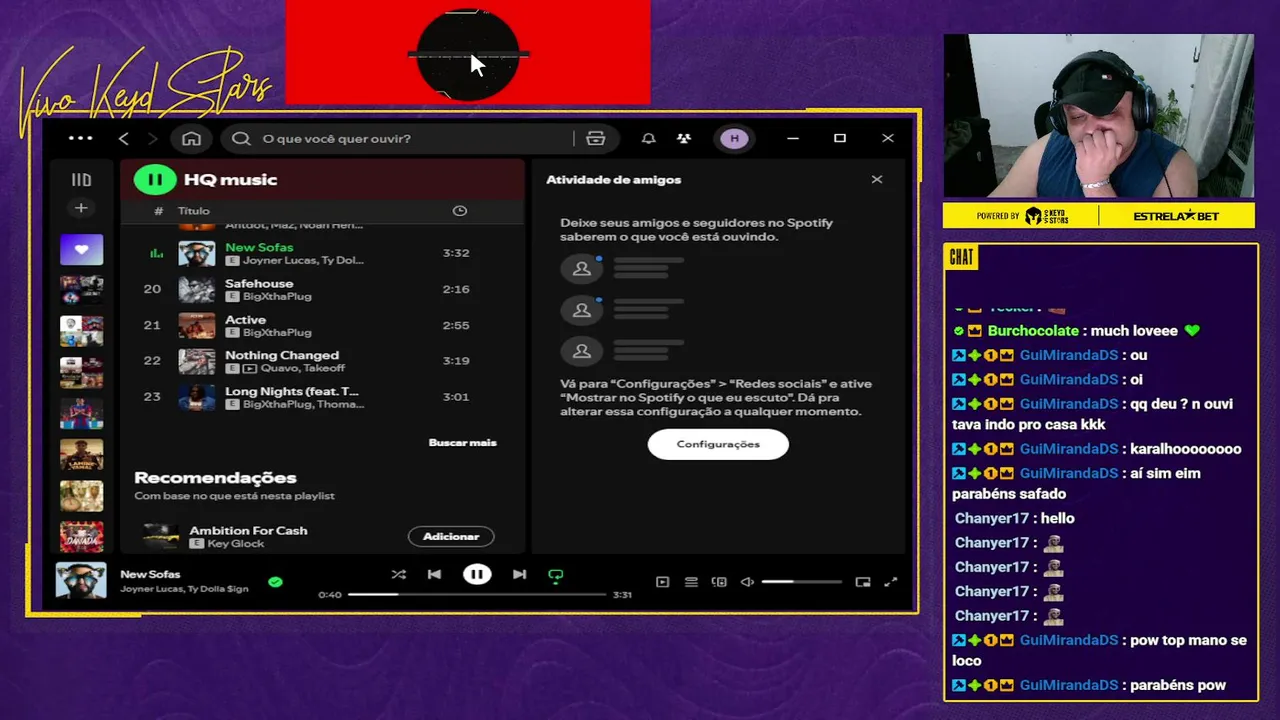Open Safehouse album cover thumbnail
This screenshot has width=1280, height=720.
196,289
